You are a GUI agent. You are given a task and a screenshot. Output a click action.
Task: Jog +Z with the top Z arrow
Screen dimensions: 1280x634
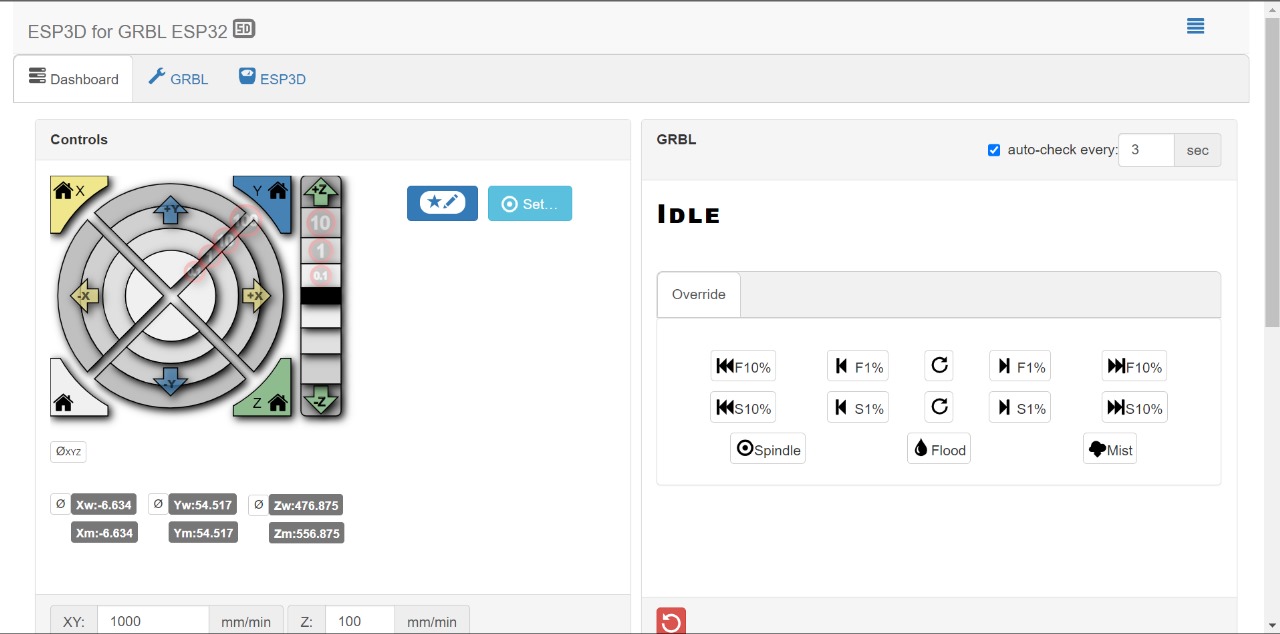point(321,190)
